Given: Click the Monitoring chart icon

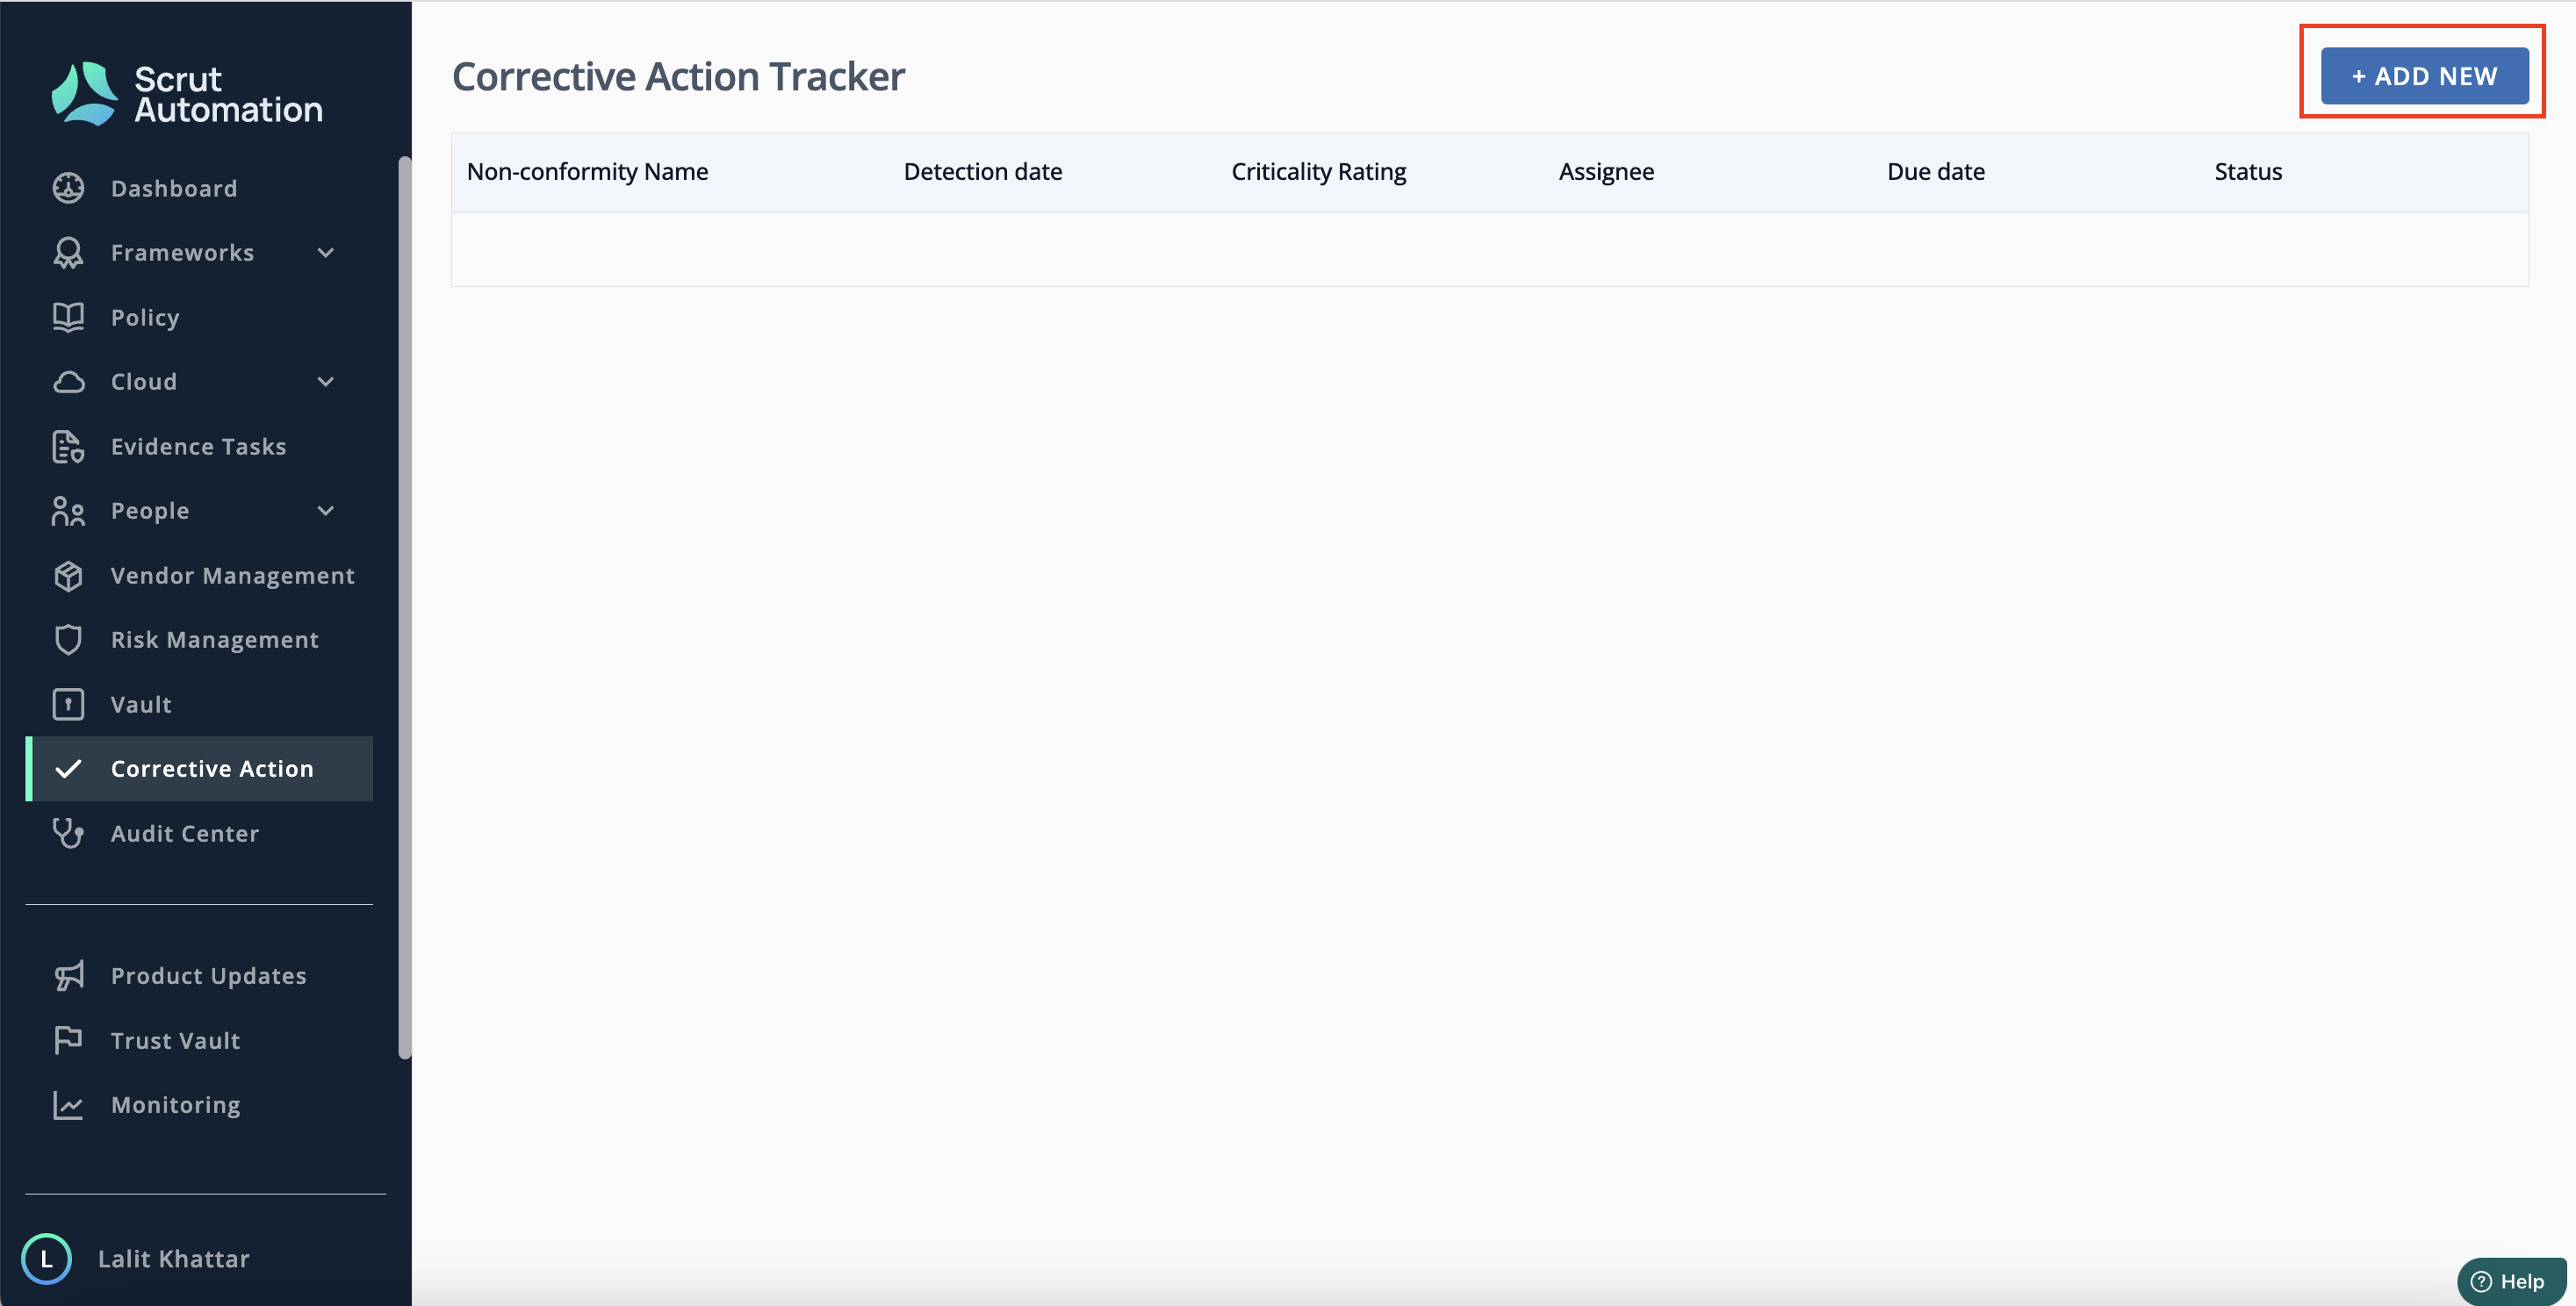Looking at the screenshot, I should pyautogui.click(x=68, y=1105).
